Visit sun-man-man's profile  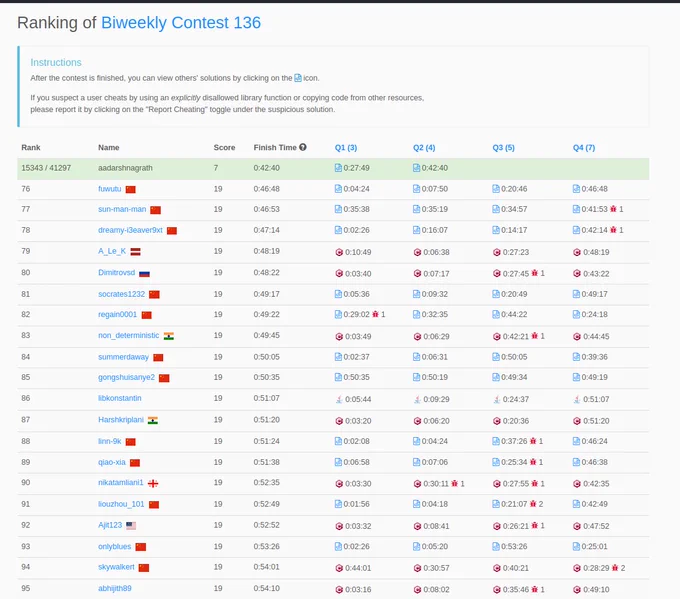coord(122,209)
